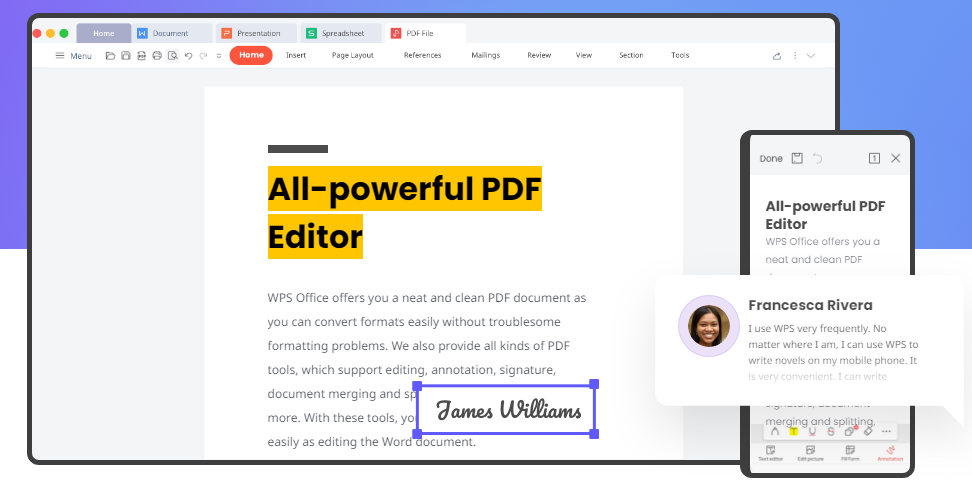Viewport: 972px width, 501px height.
Task: Click the highlighted All-powerful PDF heading
Action: click(x=405, y=188)
